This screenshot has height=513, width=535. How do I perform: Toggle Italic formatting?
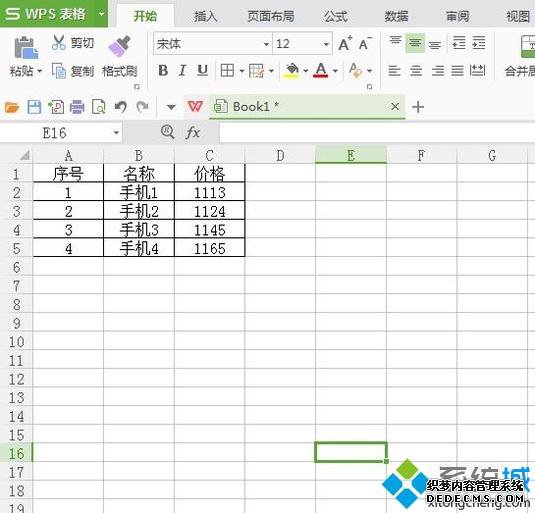[183, 71]
